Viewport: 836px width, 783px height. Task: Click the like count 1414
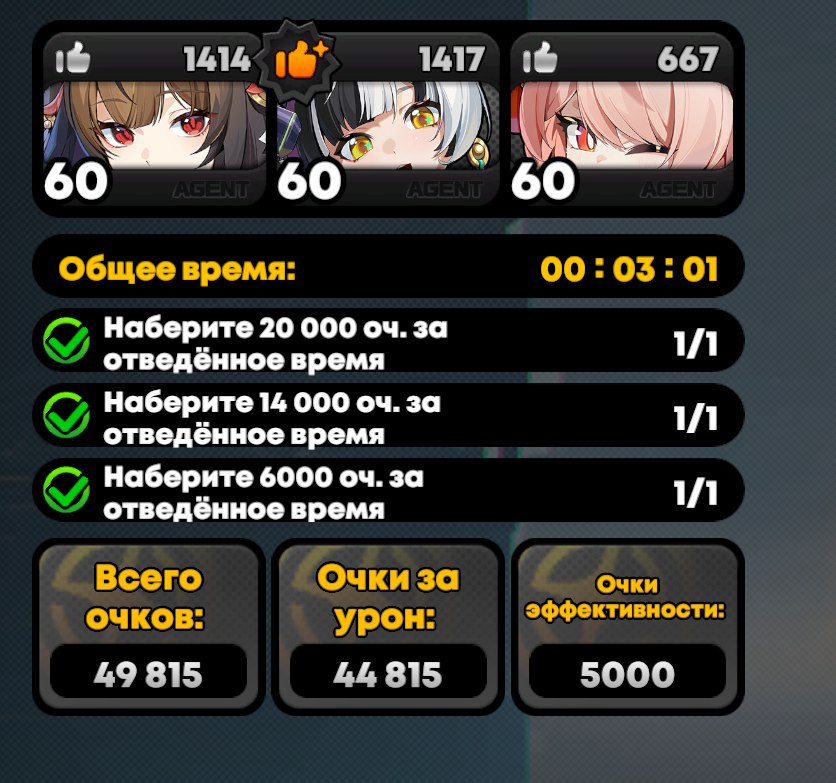pos(217,59)
